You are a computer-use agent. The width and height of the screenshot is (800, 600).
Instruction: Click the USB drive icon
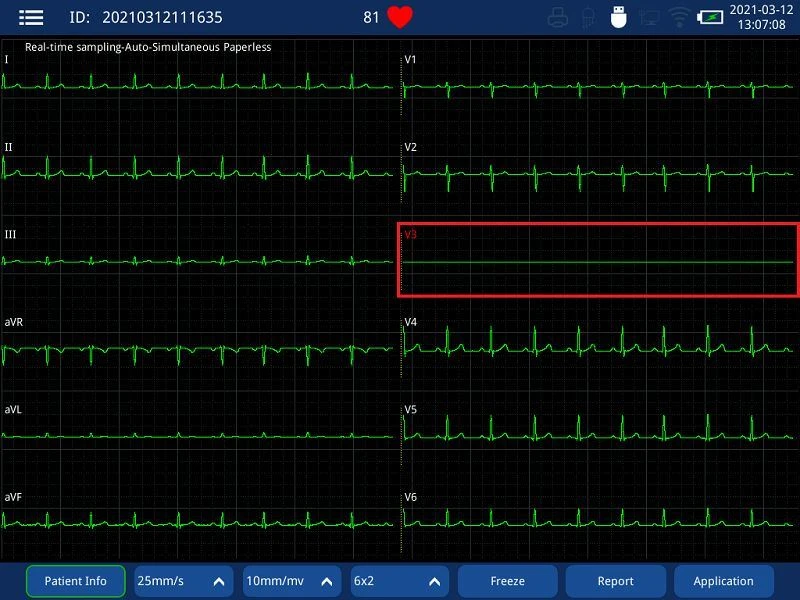coord(618,17)
